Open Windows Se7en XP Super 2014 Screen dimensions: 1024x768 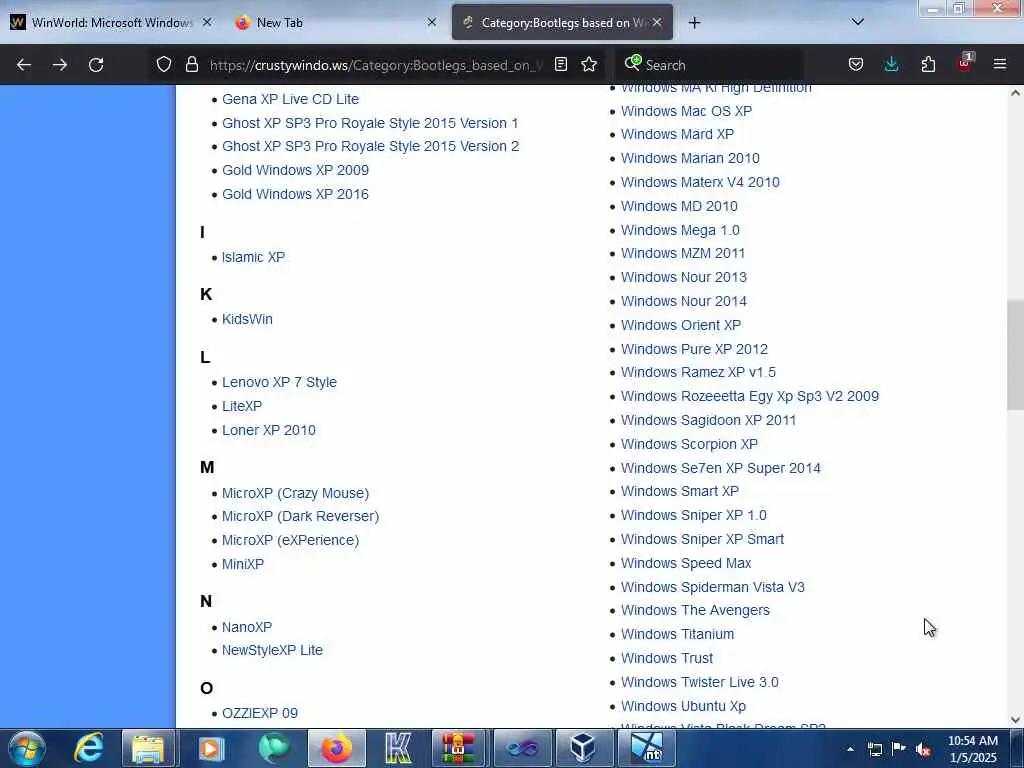pyautogui.click(x=721, y=468)
